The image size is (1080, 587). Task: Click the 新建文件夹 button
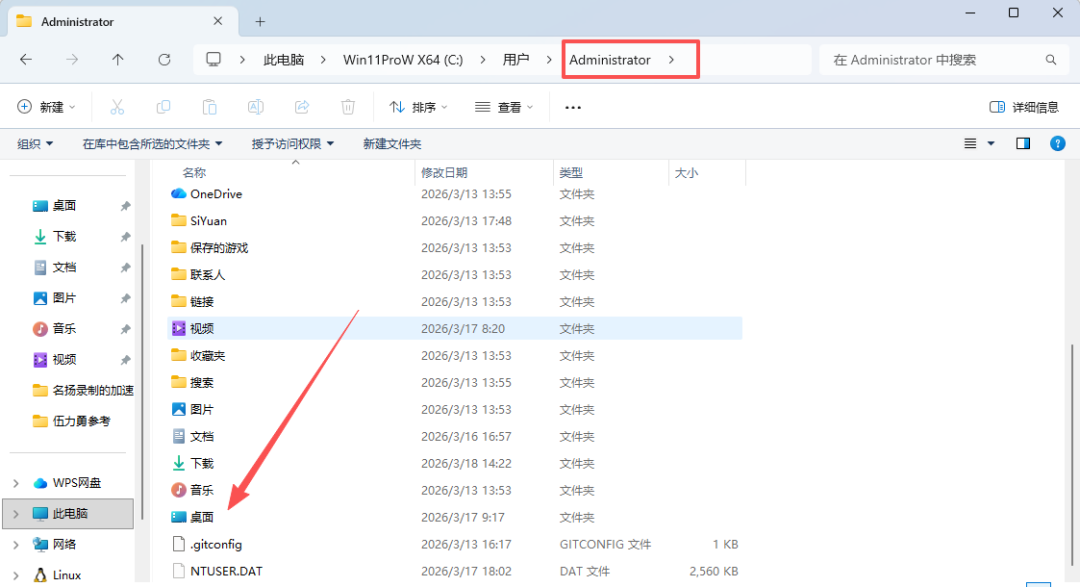click(x=392, y=143)
